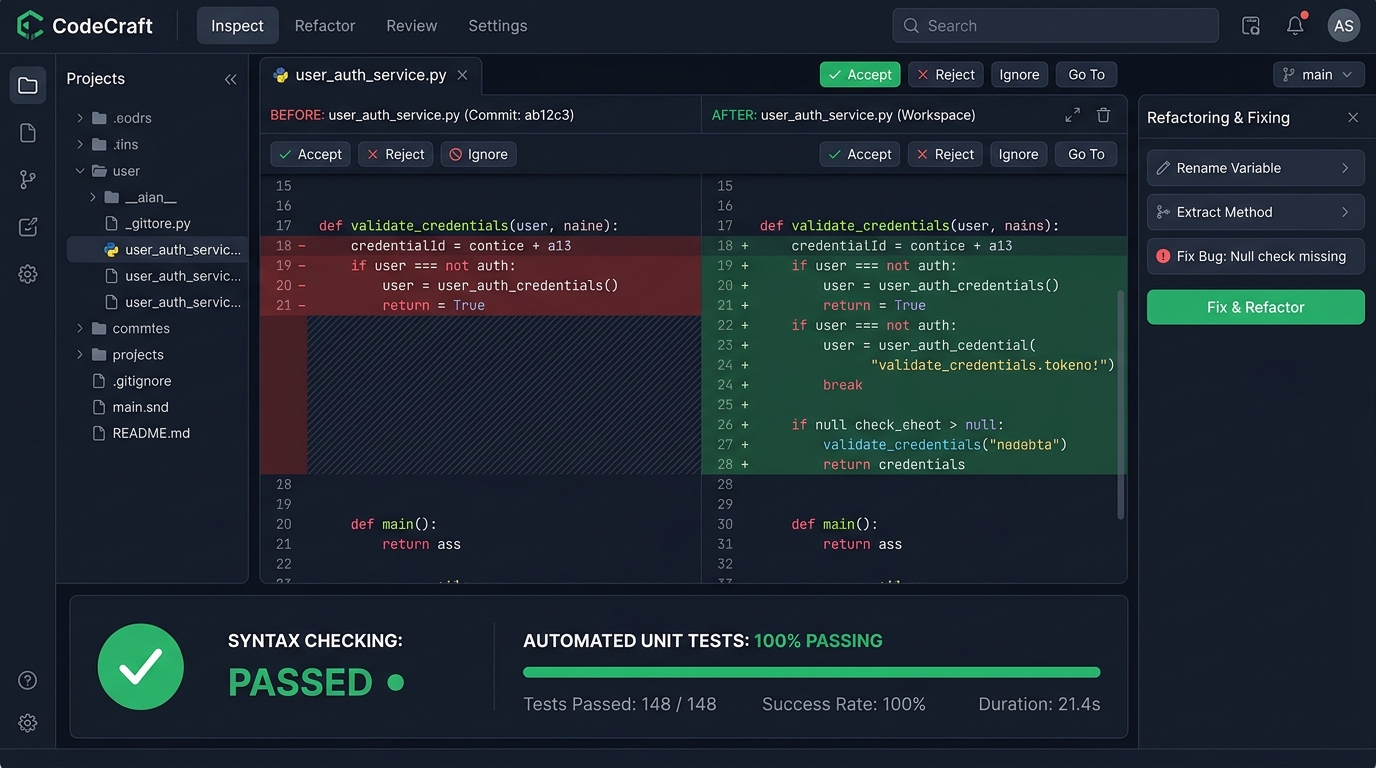Expand the commtes folder
The height and width of the screenshot is (768, 1376).
point(80,328)
